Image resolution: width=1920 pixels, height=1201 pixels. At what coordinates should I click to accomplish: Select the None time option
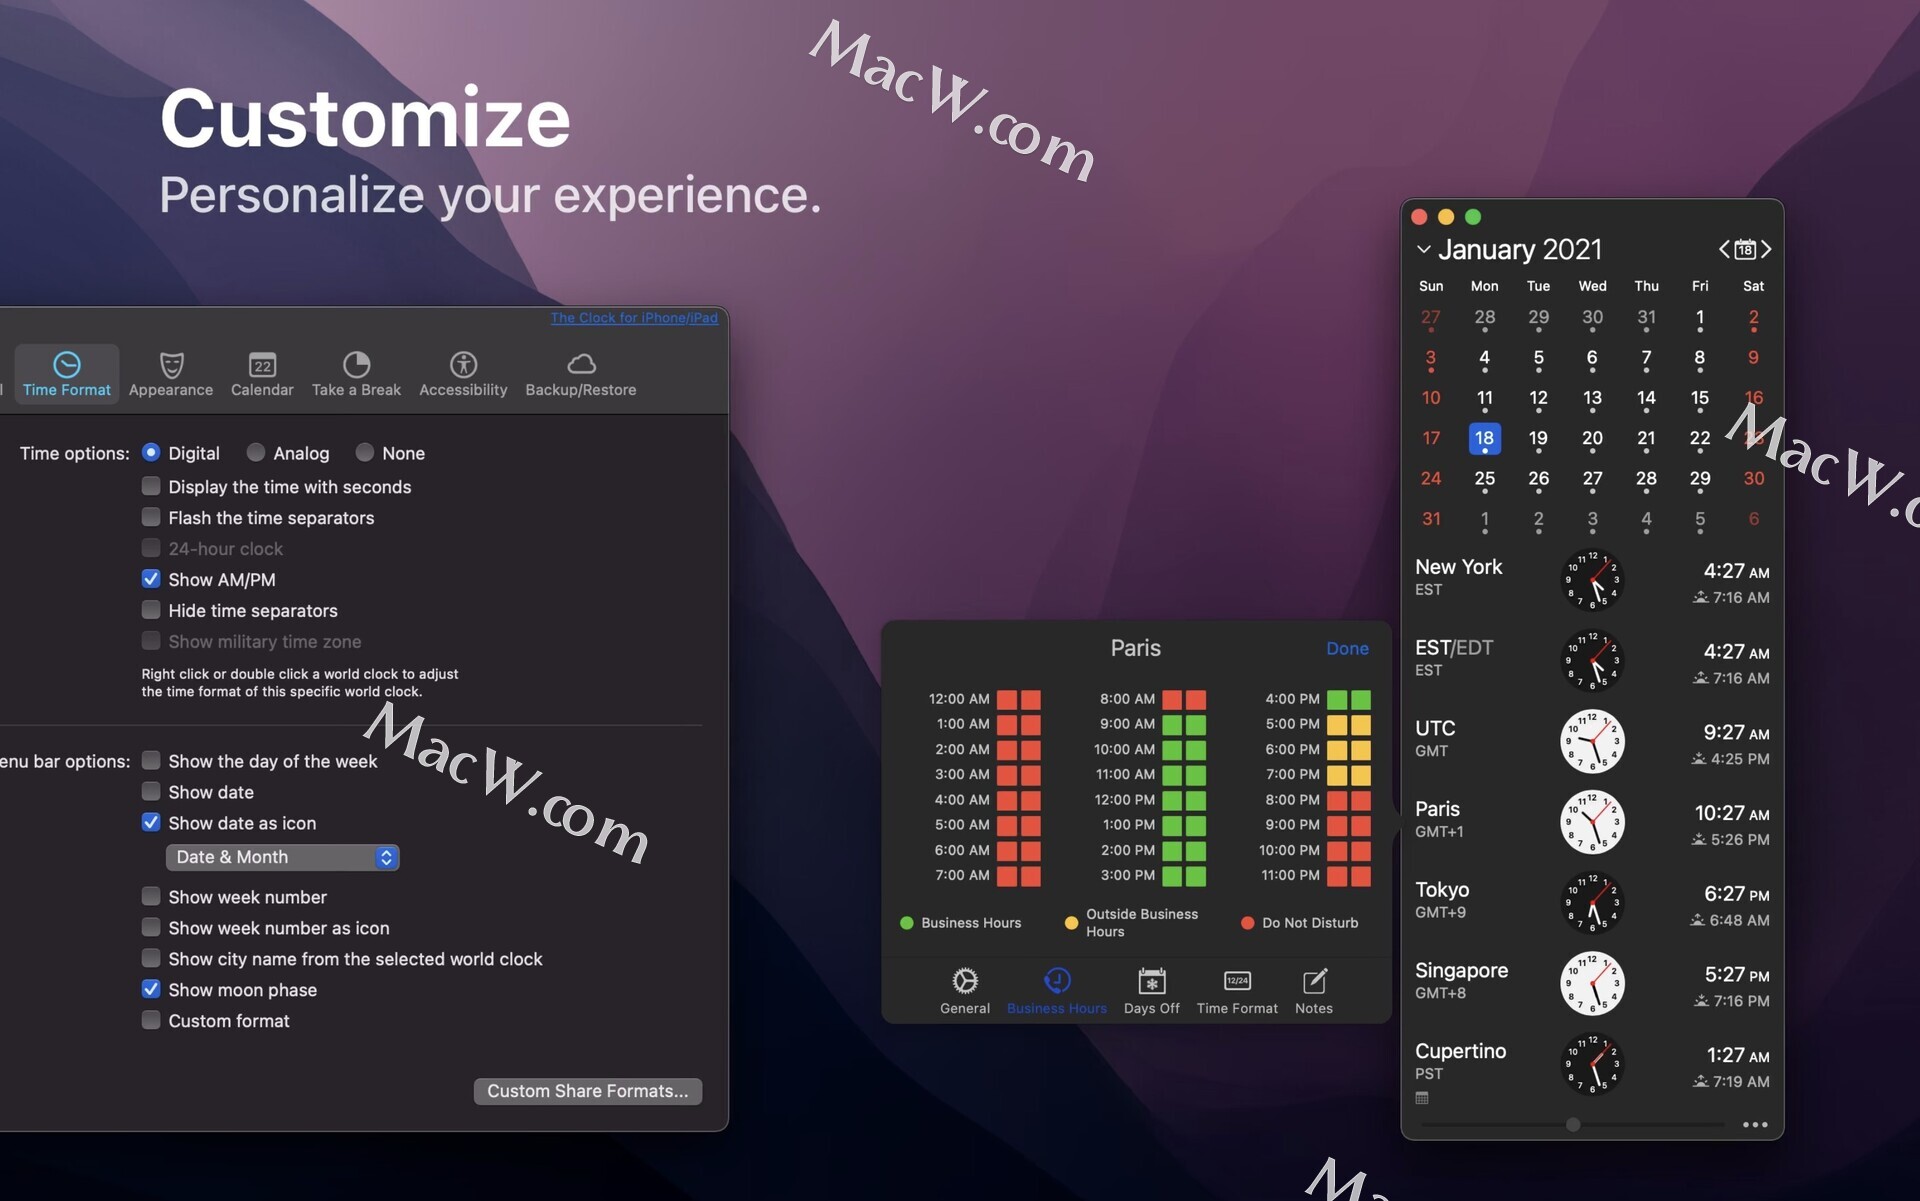365,453
